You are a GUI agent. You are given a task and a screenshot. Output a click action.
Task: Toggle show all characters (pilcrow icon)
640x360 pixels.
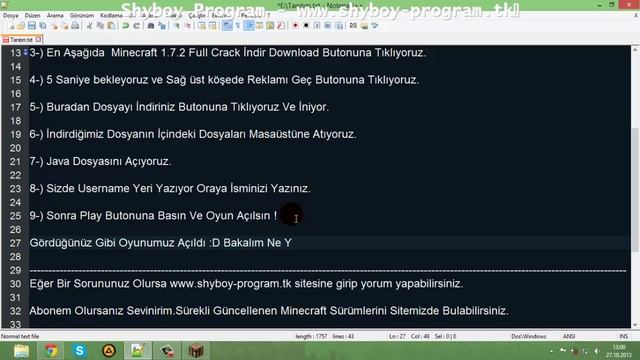238,26
